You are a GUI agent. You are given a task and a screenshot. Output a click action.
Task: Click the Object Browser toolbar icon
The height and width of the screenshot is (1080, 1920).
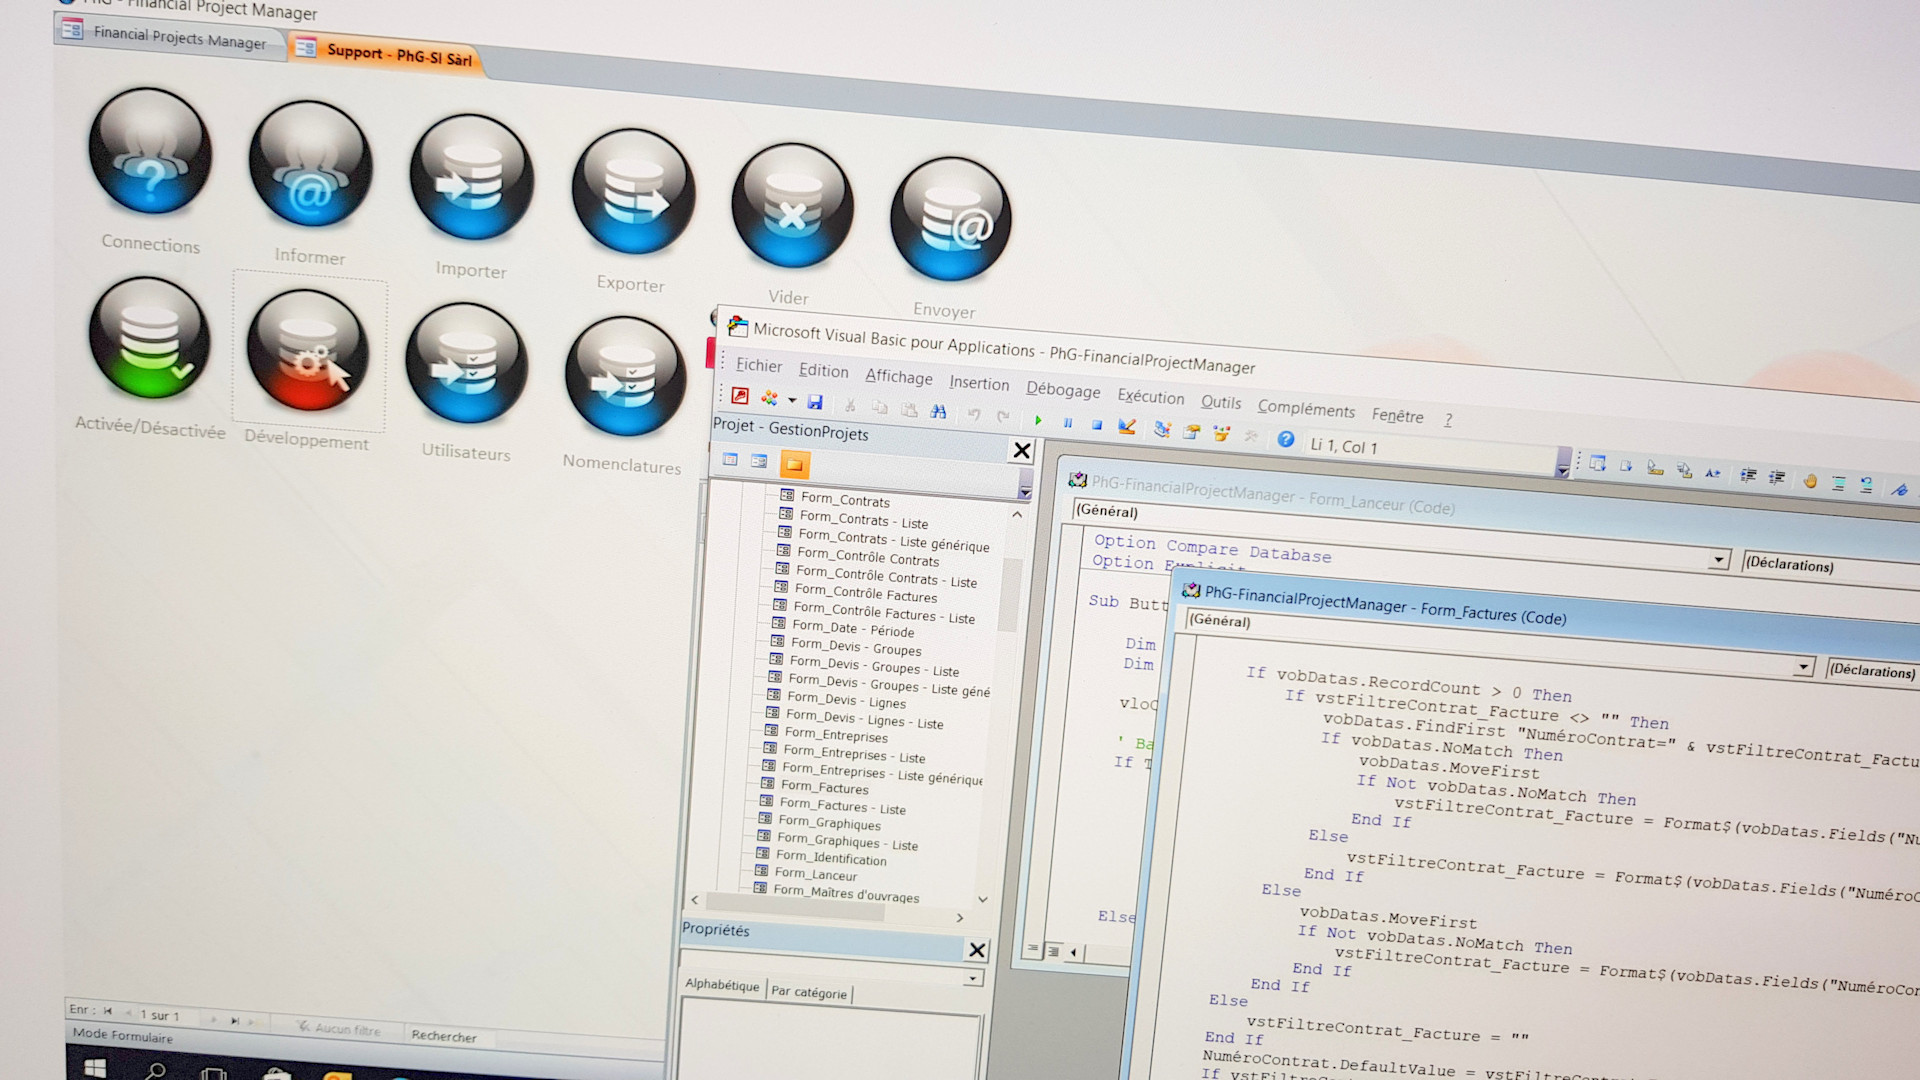1221,434
